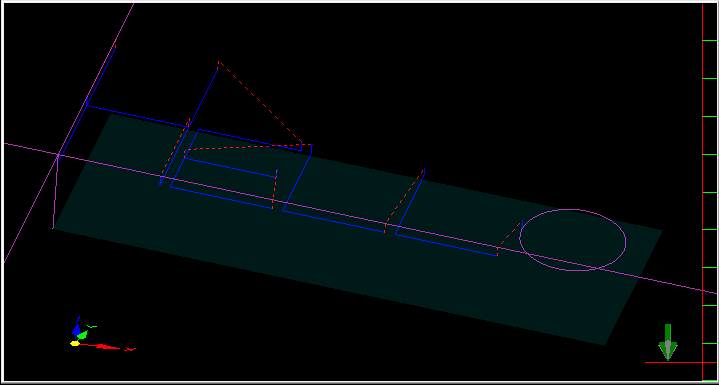This screenshot has width=719, height=385.
Task: Select the rightmost blue toolpath segment
Action: pyautogui.click(x=446, y=245)
